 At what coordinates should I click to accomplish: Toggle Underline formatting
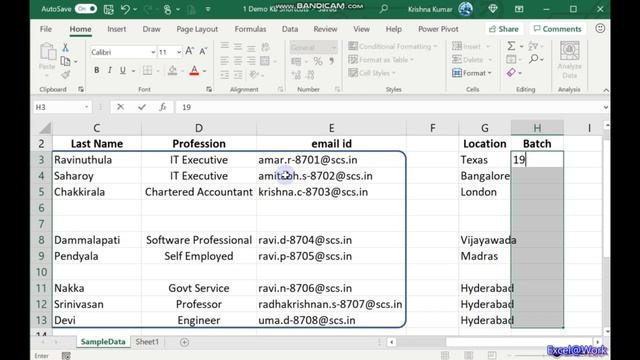pyautogui.click(x=122, y=71)
